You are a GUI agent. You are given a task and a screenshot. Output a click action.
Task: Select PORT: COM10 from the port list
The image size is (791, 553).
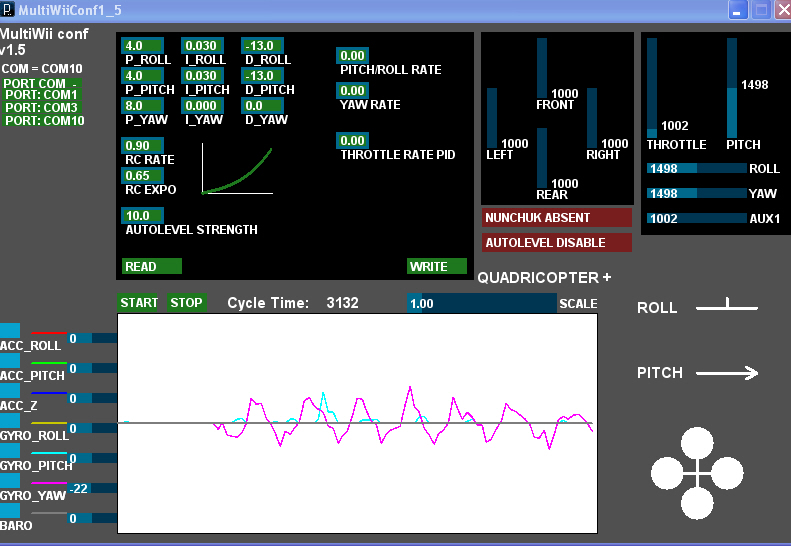[44, 121]
